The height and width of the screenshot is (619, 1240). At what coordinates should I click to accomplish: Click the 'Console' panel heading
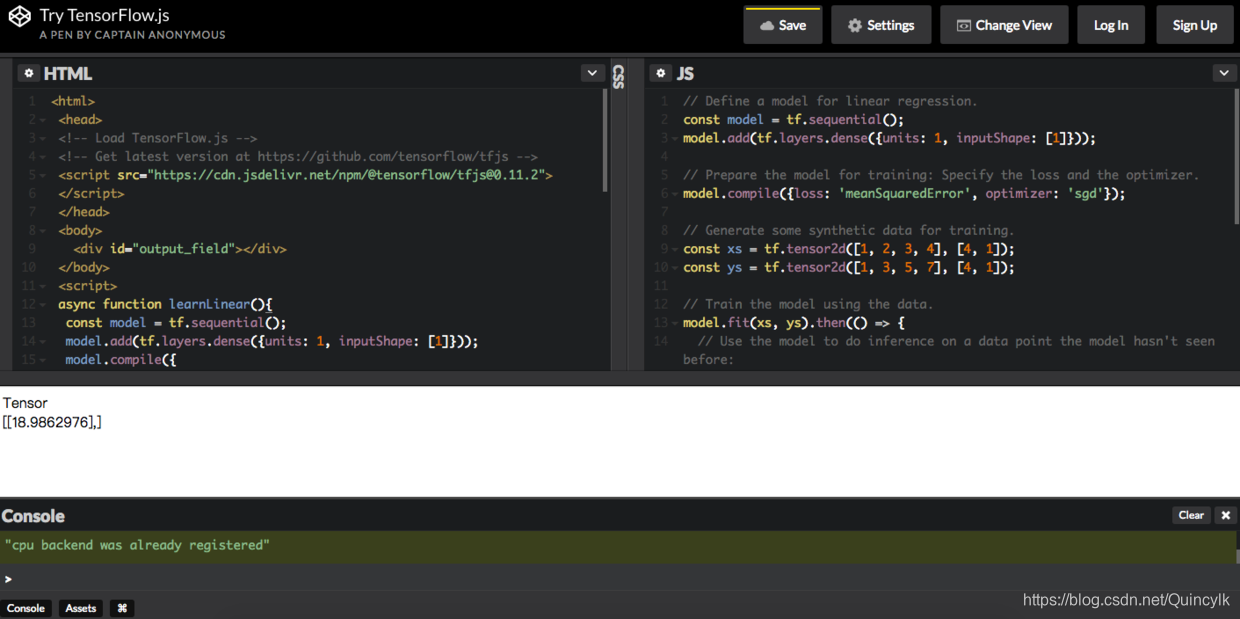click(33, 516)
